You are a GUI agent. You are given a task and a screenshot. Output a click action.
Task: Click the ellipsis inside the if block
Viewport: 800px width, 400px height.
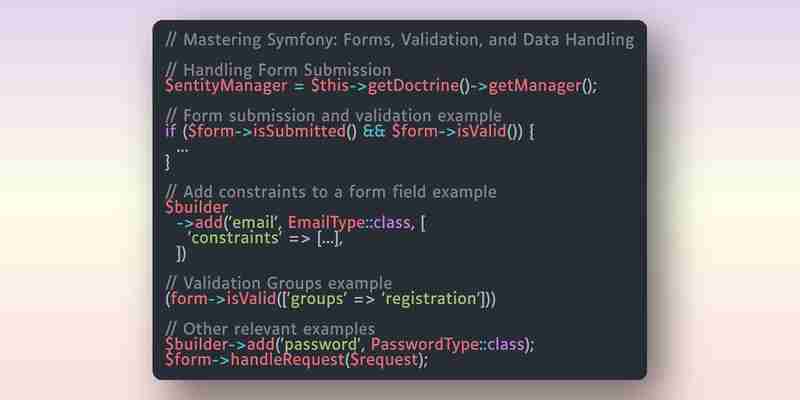point(182,149)
